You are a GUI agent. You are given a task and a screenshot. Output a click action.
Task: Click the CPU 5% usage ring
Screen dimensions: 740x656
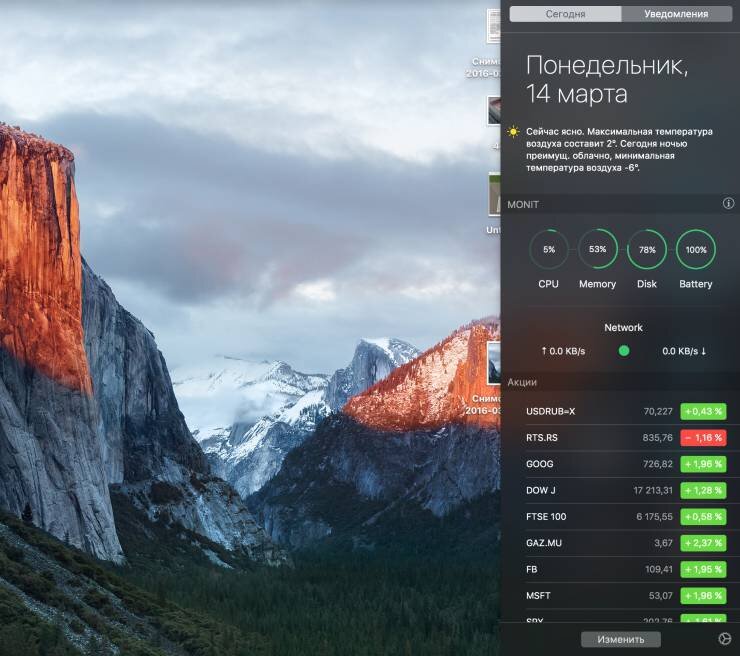click(x=548, y=249)
